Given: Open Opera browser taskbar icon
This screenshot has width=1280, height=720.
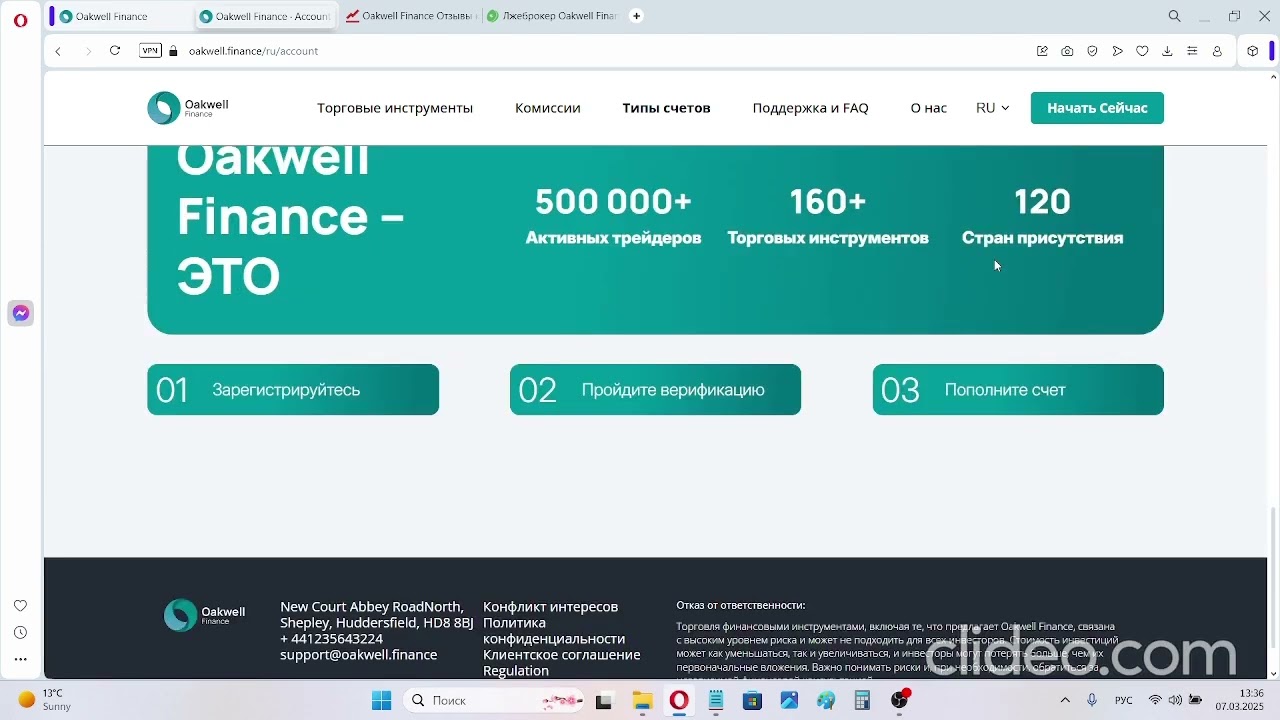Looking at the screenshot, I should tap(679, 700).
